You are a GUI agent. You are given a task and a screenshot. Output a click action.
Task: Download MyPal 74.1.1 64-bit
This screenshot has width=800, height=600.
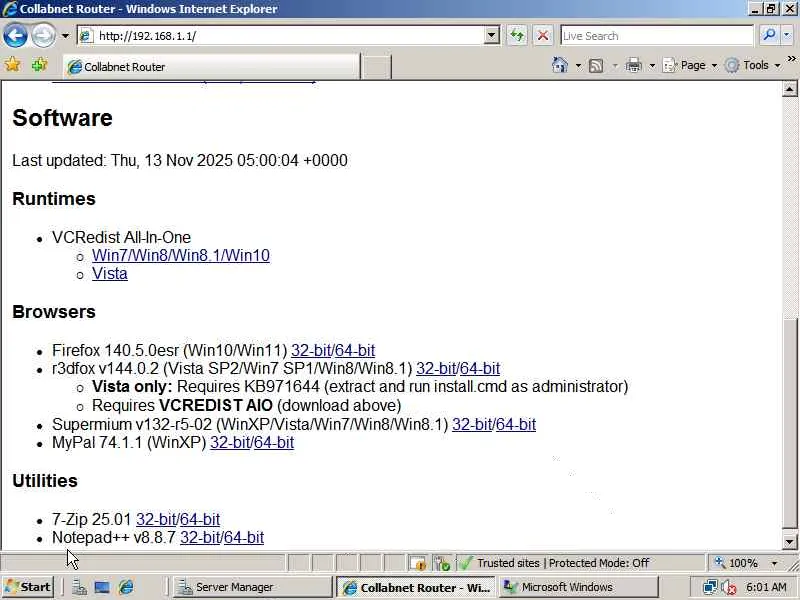pos(273,442)
